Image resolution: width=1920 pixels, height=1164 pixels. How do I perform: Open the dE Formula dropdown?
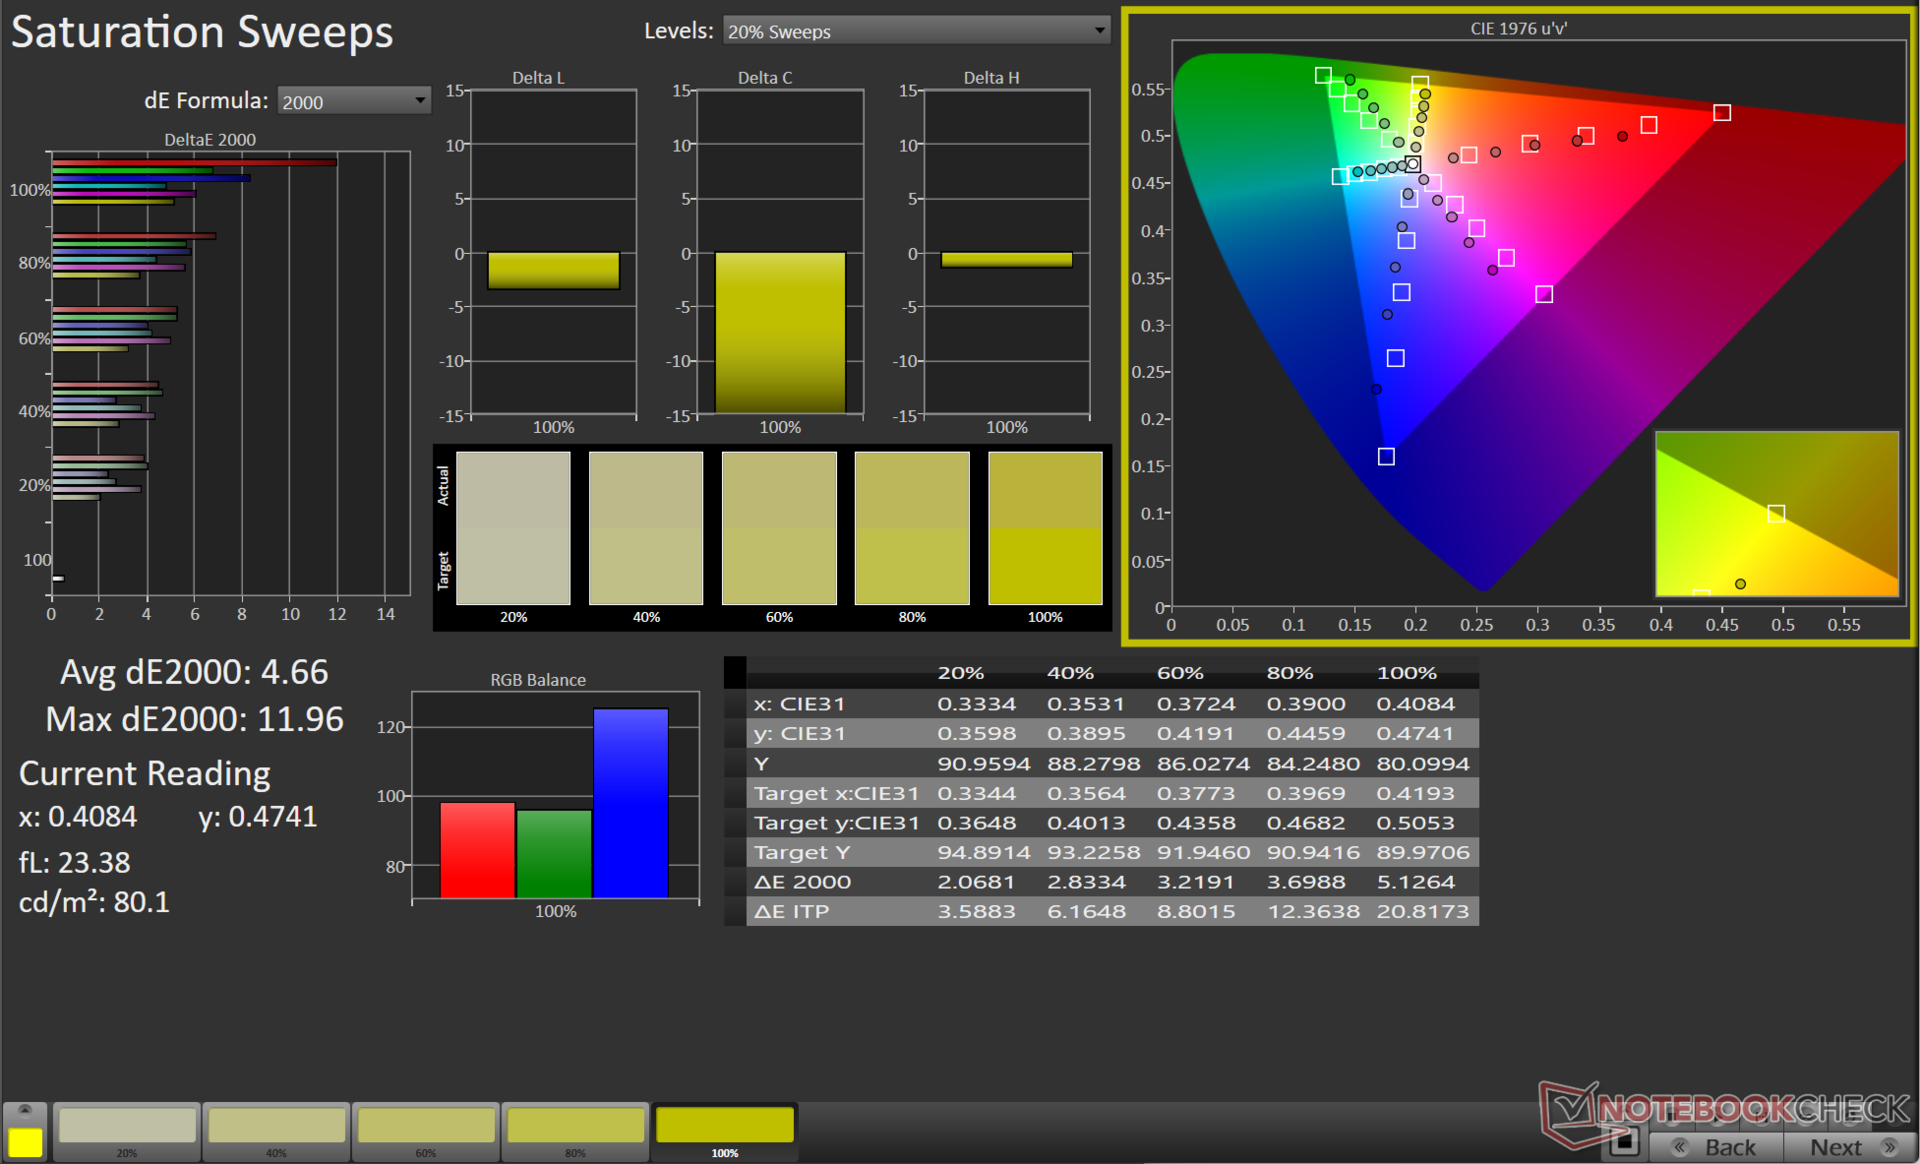pyautogui.click(x=353, y=101)
